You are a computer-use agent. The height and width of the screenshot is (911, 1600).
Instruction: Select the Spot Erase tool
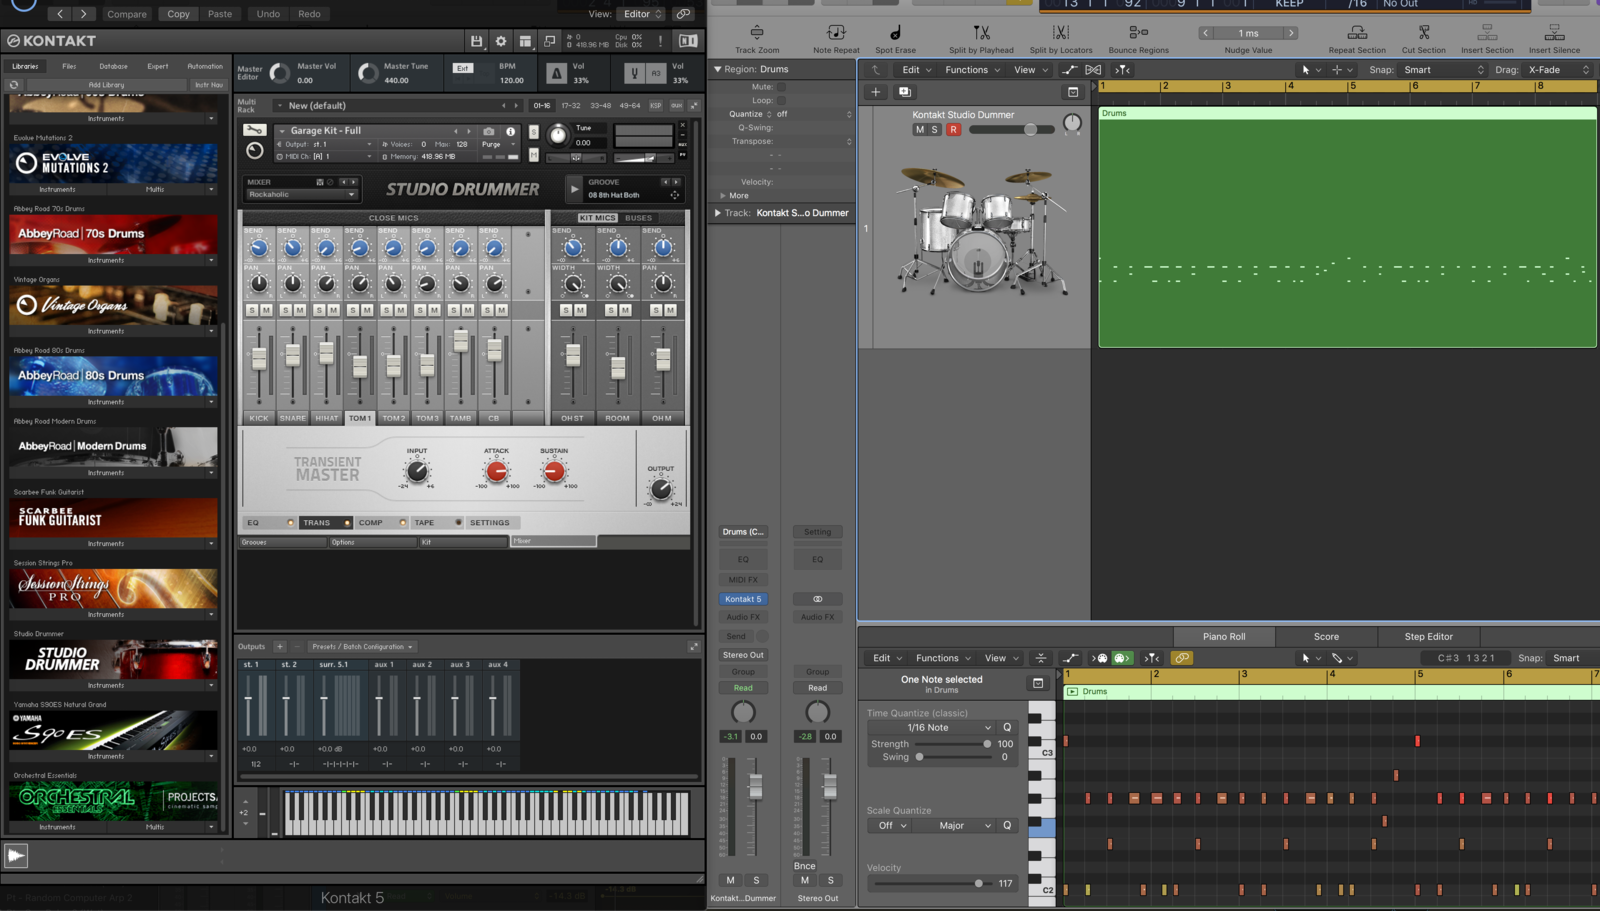click(895, 39)
